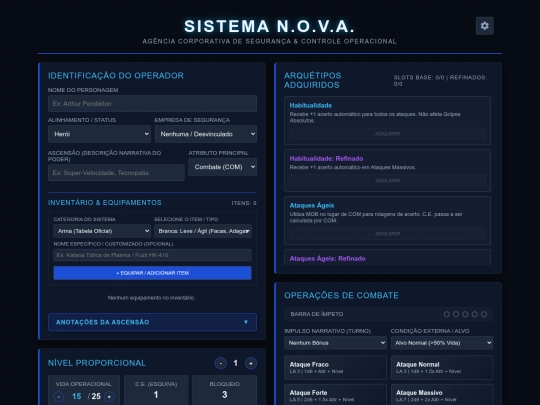Decrease Vida Operacional with minus button
Image resolution: width=540 pixels, height=405 pixels.
59,396
